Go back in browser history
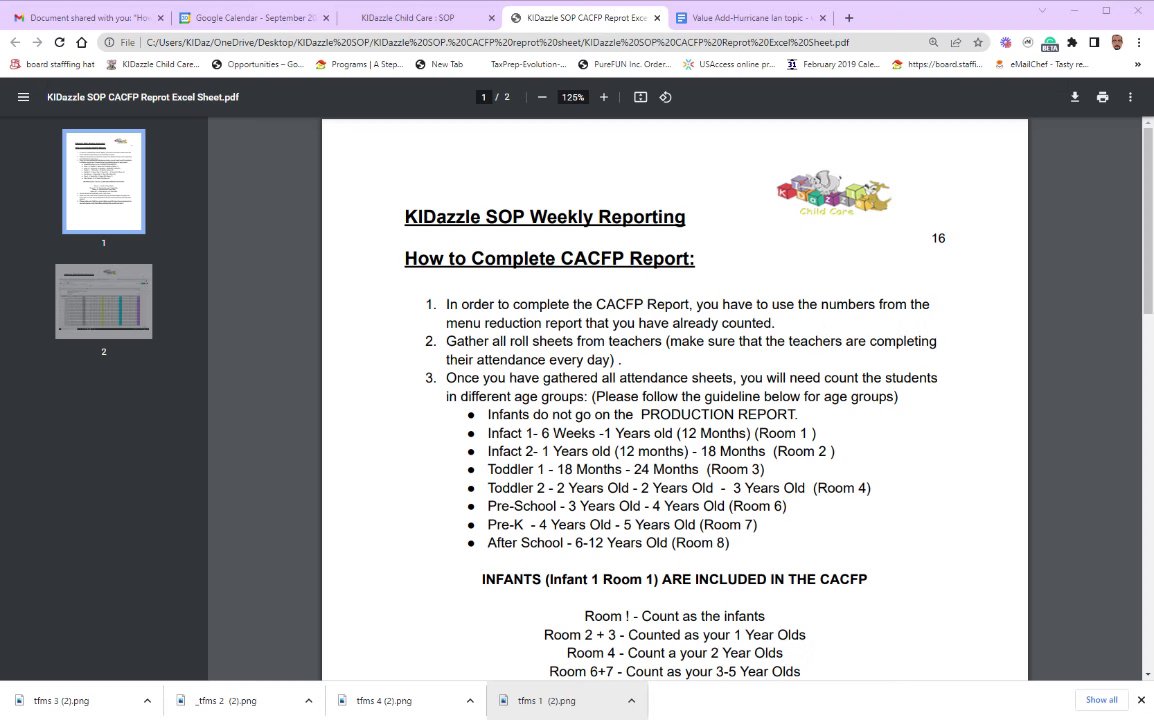This screenshot has height=720, width=1154. point(15,43)
